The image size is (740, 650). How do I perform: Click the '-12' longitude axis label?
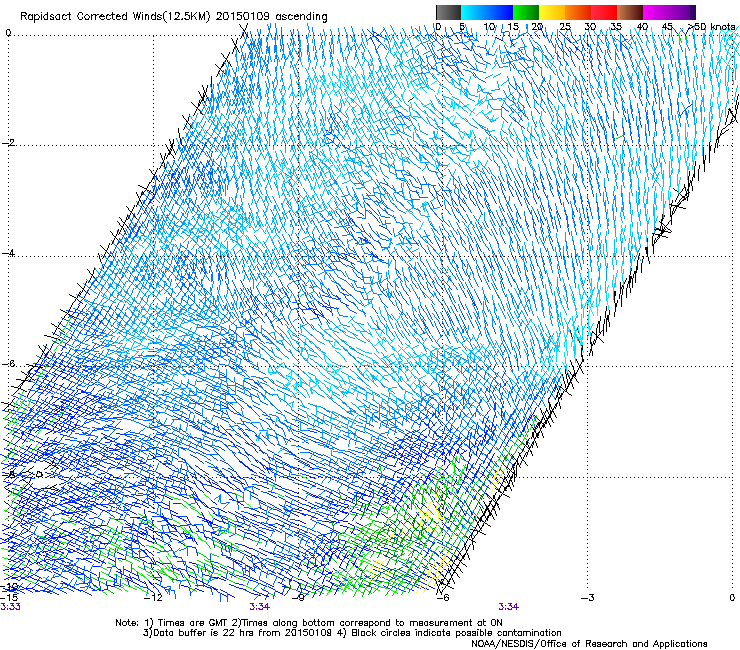(153, 598)
